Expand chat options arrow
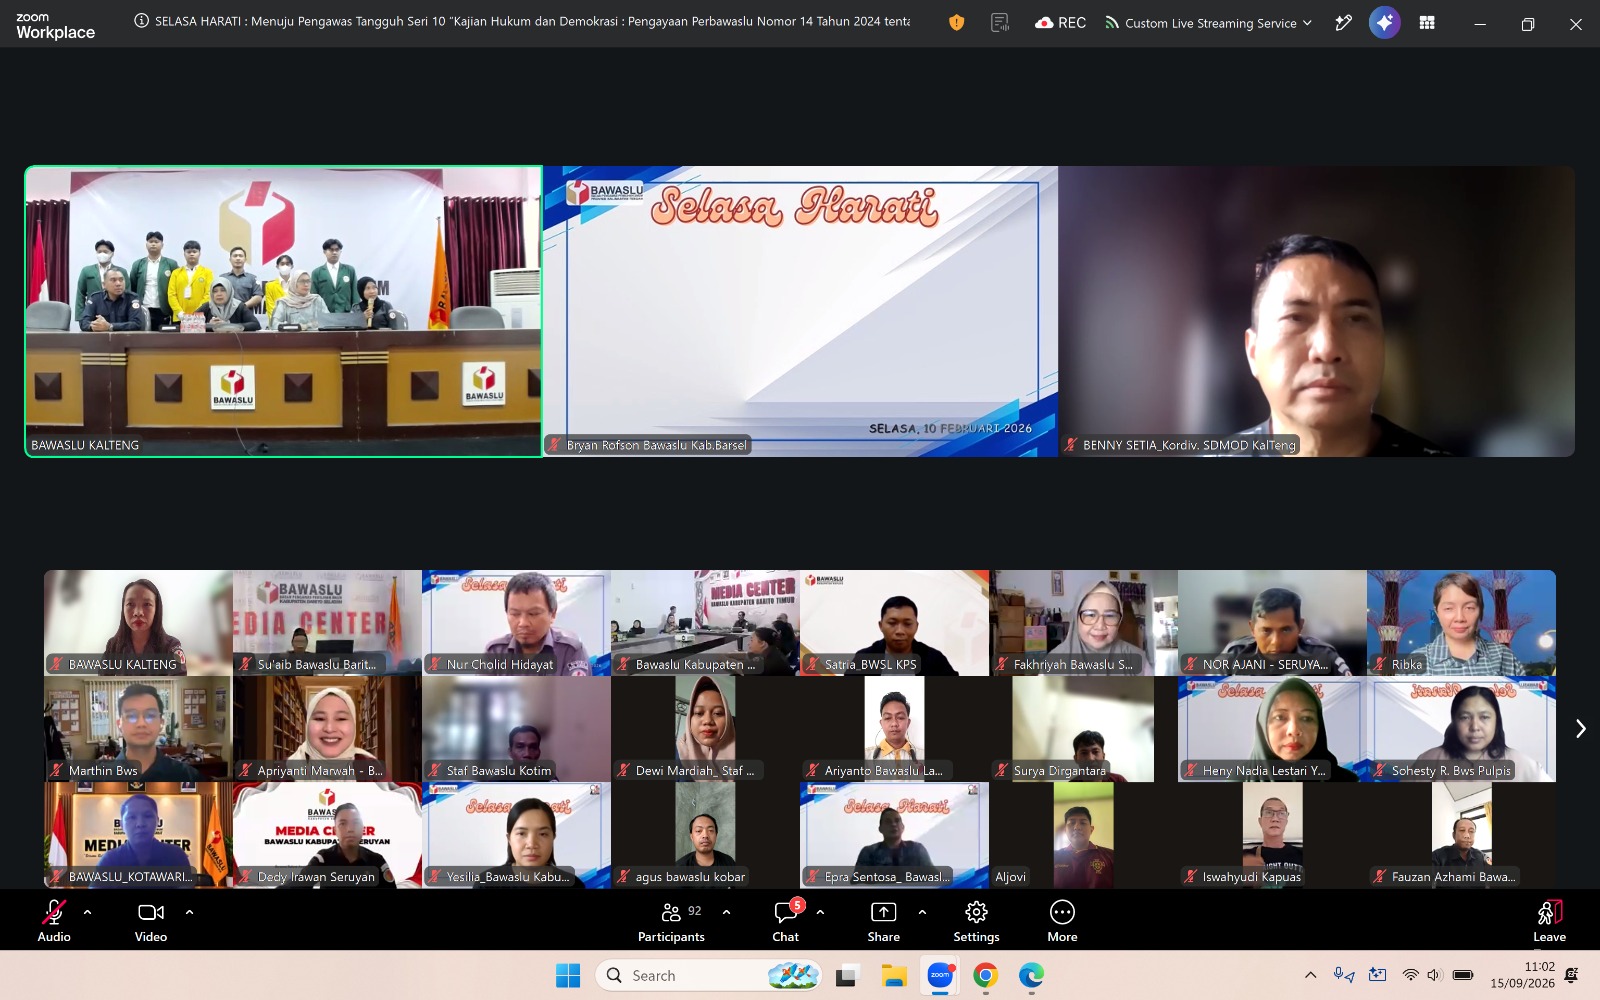The width and height of the screenshot is (1600, 1000). (820, 912)
